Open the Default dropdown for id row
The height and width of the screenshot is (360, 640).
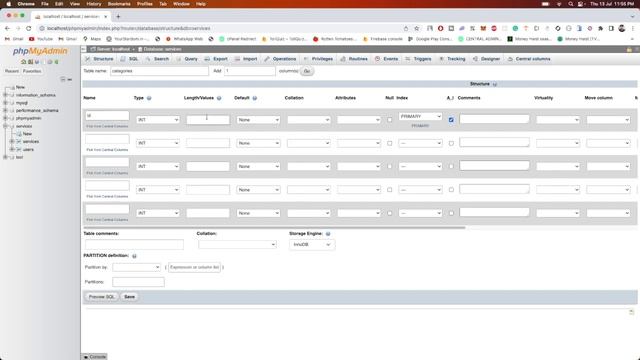pos(258,120)
